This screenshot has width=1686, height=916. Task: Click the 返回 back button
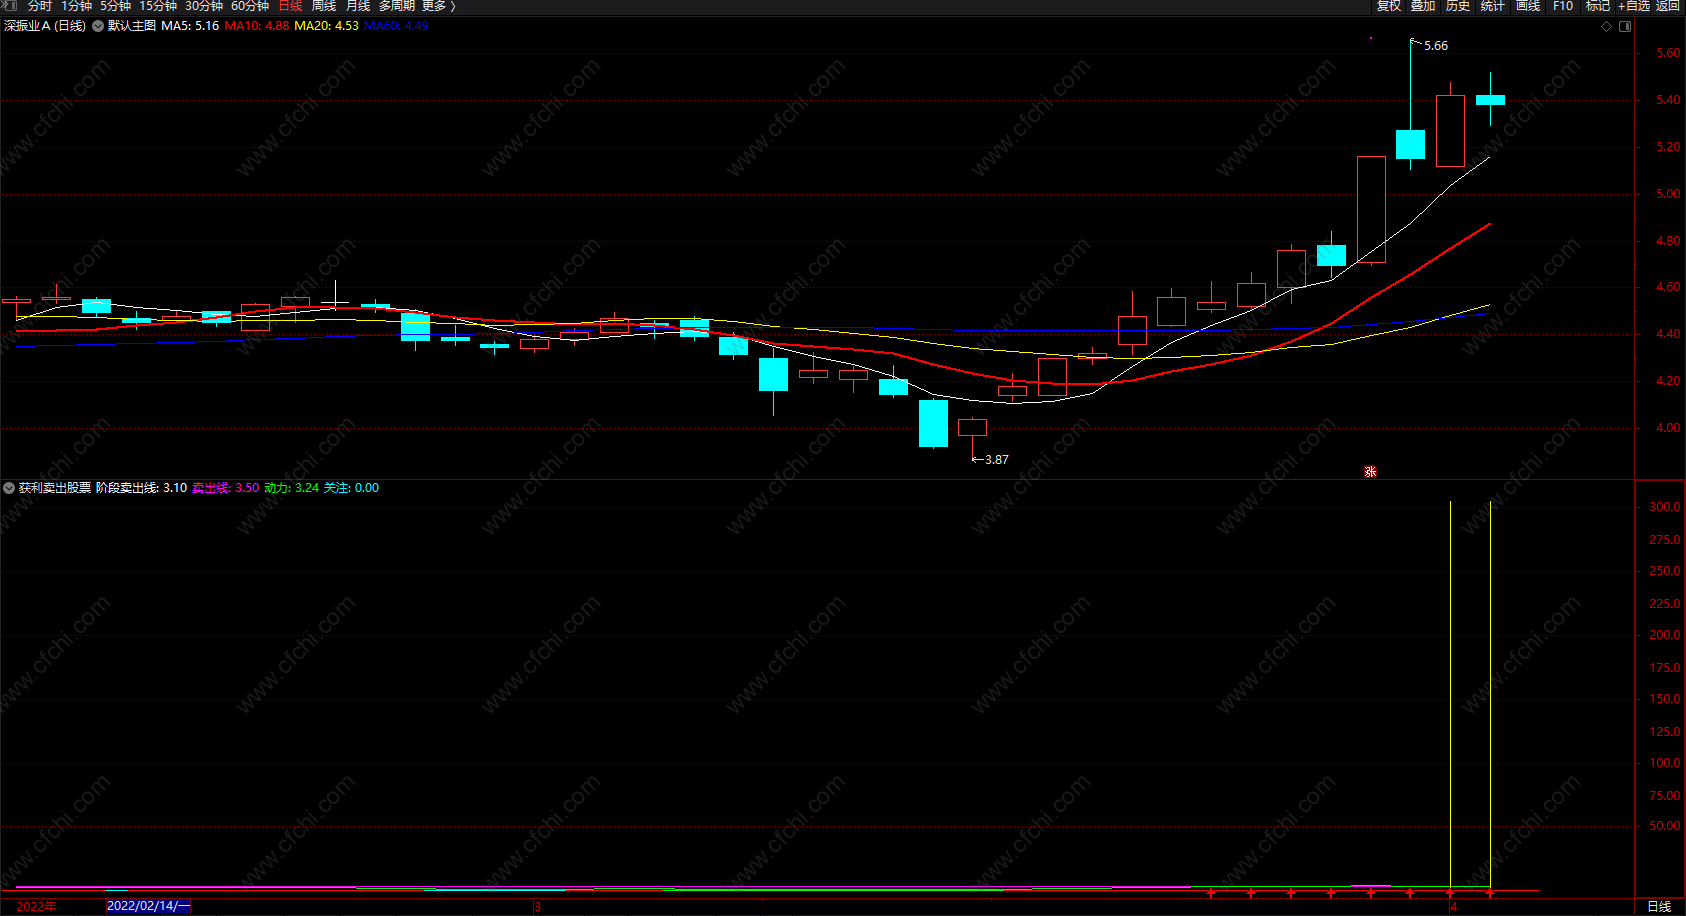[x=1668, y=6]
